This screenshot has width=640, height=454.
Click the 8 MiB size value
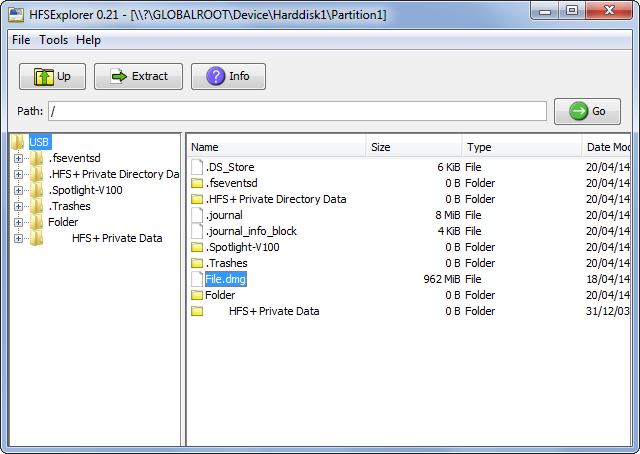click(x=448, y=215)
